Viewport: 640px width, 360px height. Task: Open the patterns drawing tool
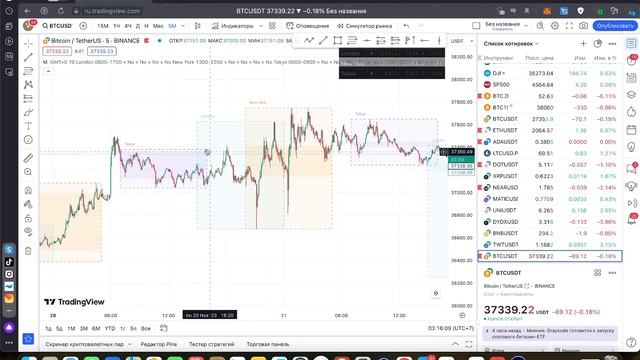click(x=28, y=84)
